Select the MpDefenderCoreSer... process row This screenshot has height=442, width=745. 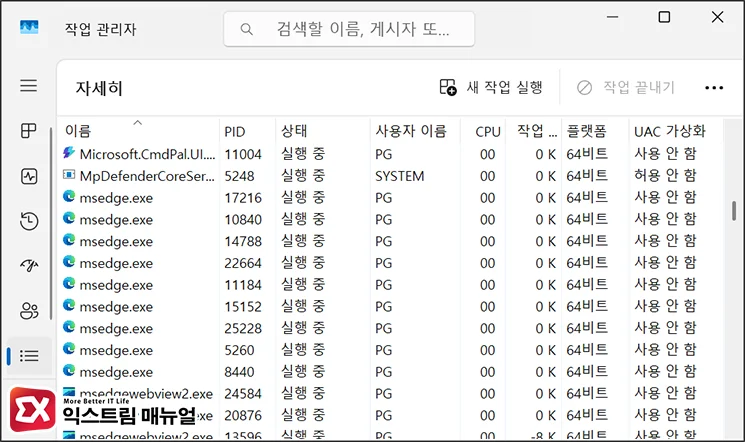[391, 176]
